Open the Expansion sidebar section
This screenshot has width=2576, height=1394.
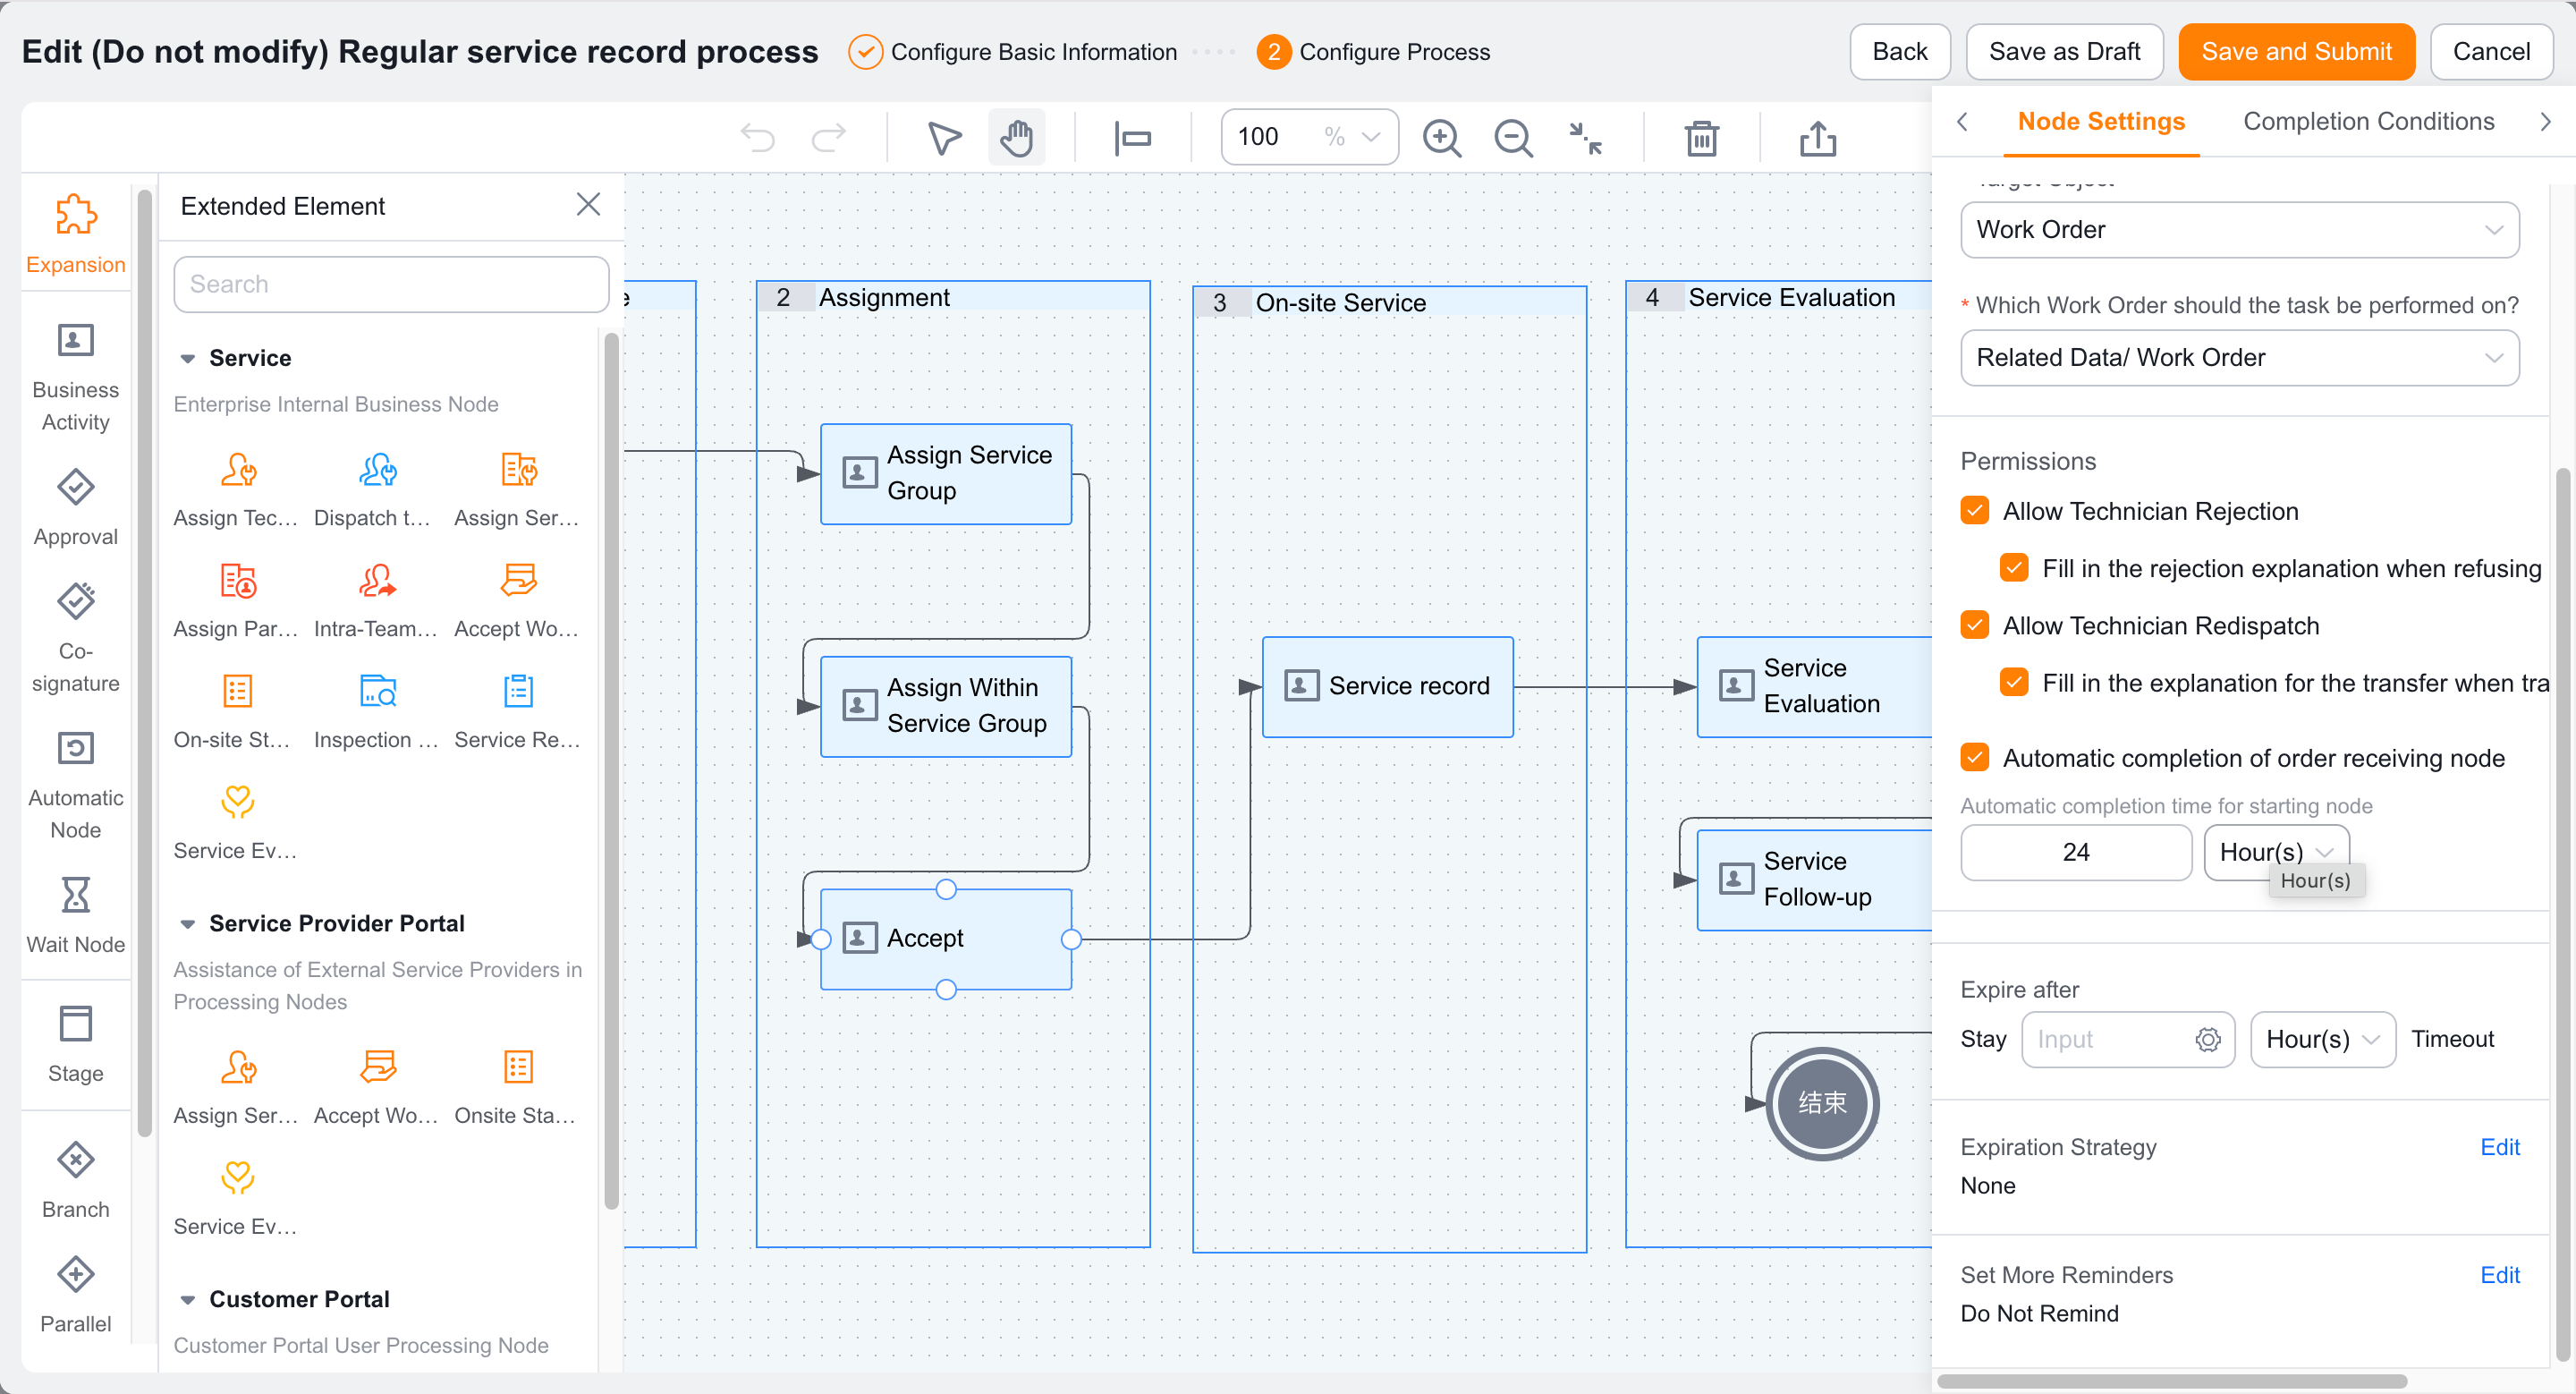click(x=76, y=234)
